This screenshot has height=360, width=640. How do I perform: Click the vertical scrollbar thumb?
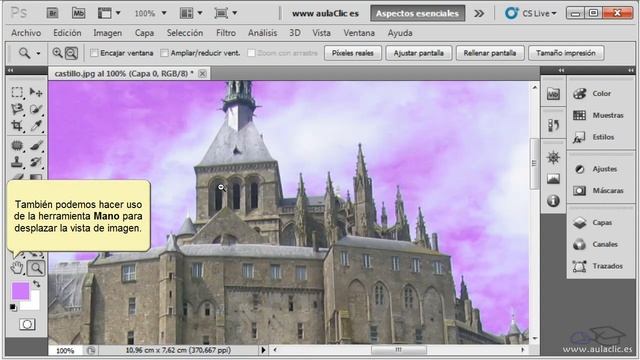point(534,164)
